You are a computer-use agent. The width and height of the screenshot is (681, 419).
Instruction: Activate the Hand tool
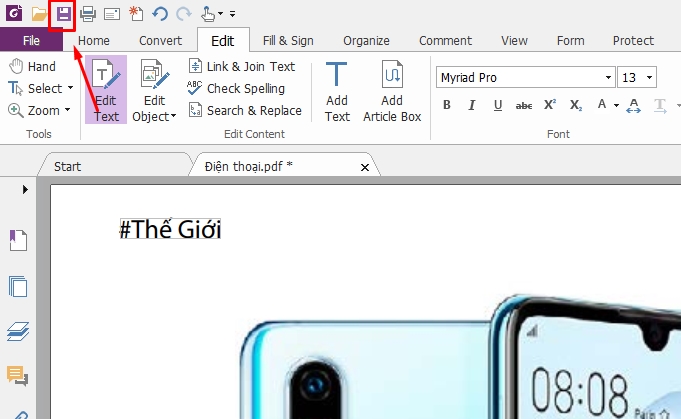click(33, 66)
